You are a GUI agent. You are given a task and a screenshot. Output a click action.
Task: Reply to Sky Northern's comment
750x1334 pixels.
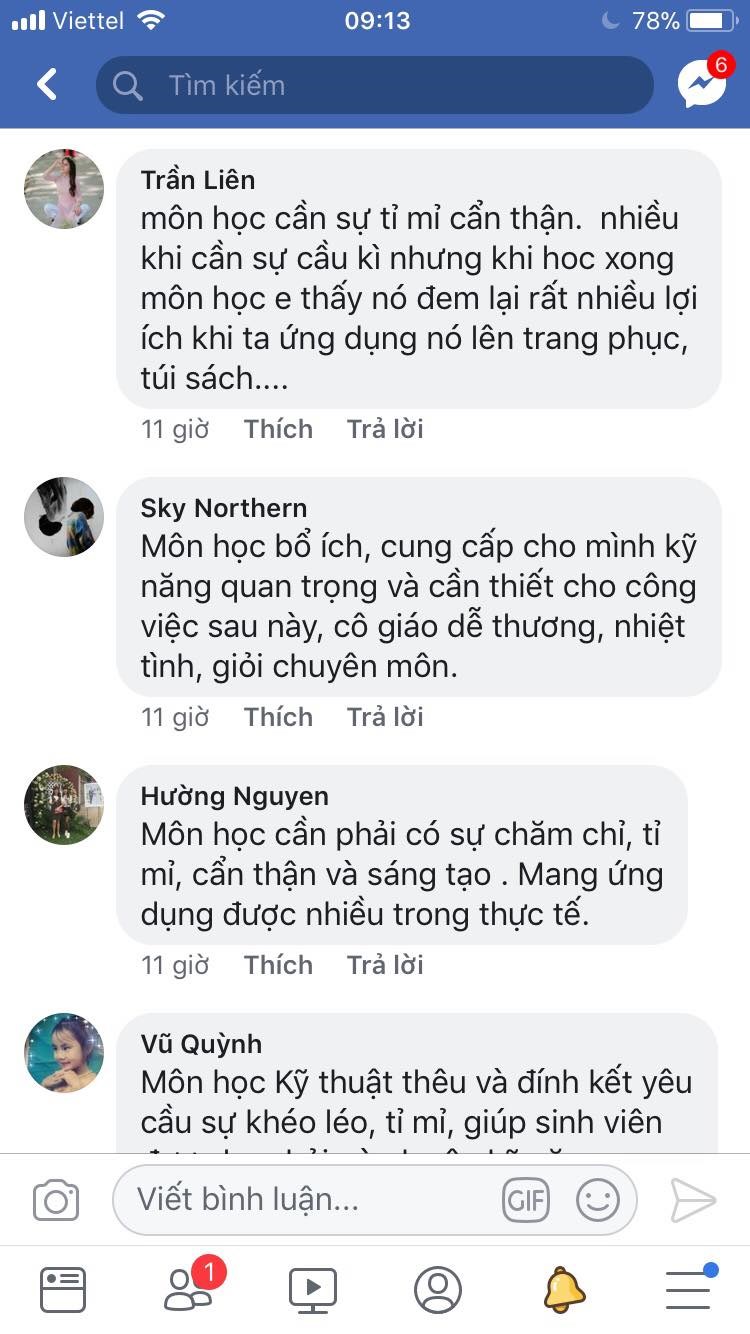pyautogui.click(x=385, y=717)
